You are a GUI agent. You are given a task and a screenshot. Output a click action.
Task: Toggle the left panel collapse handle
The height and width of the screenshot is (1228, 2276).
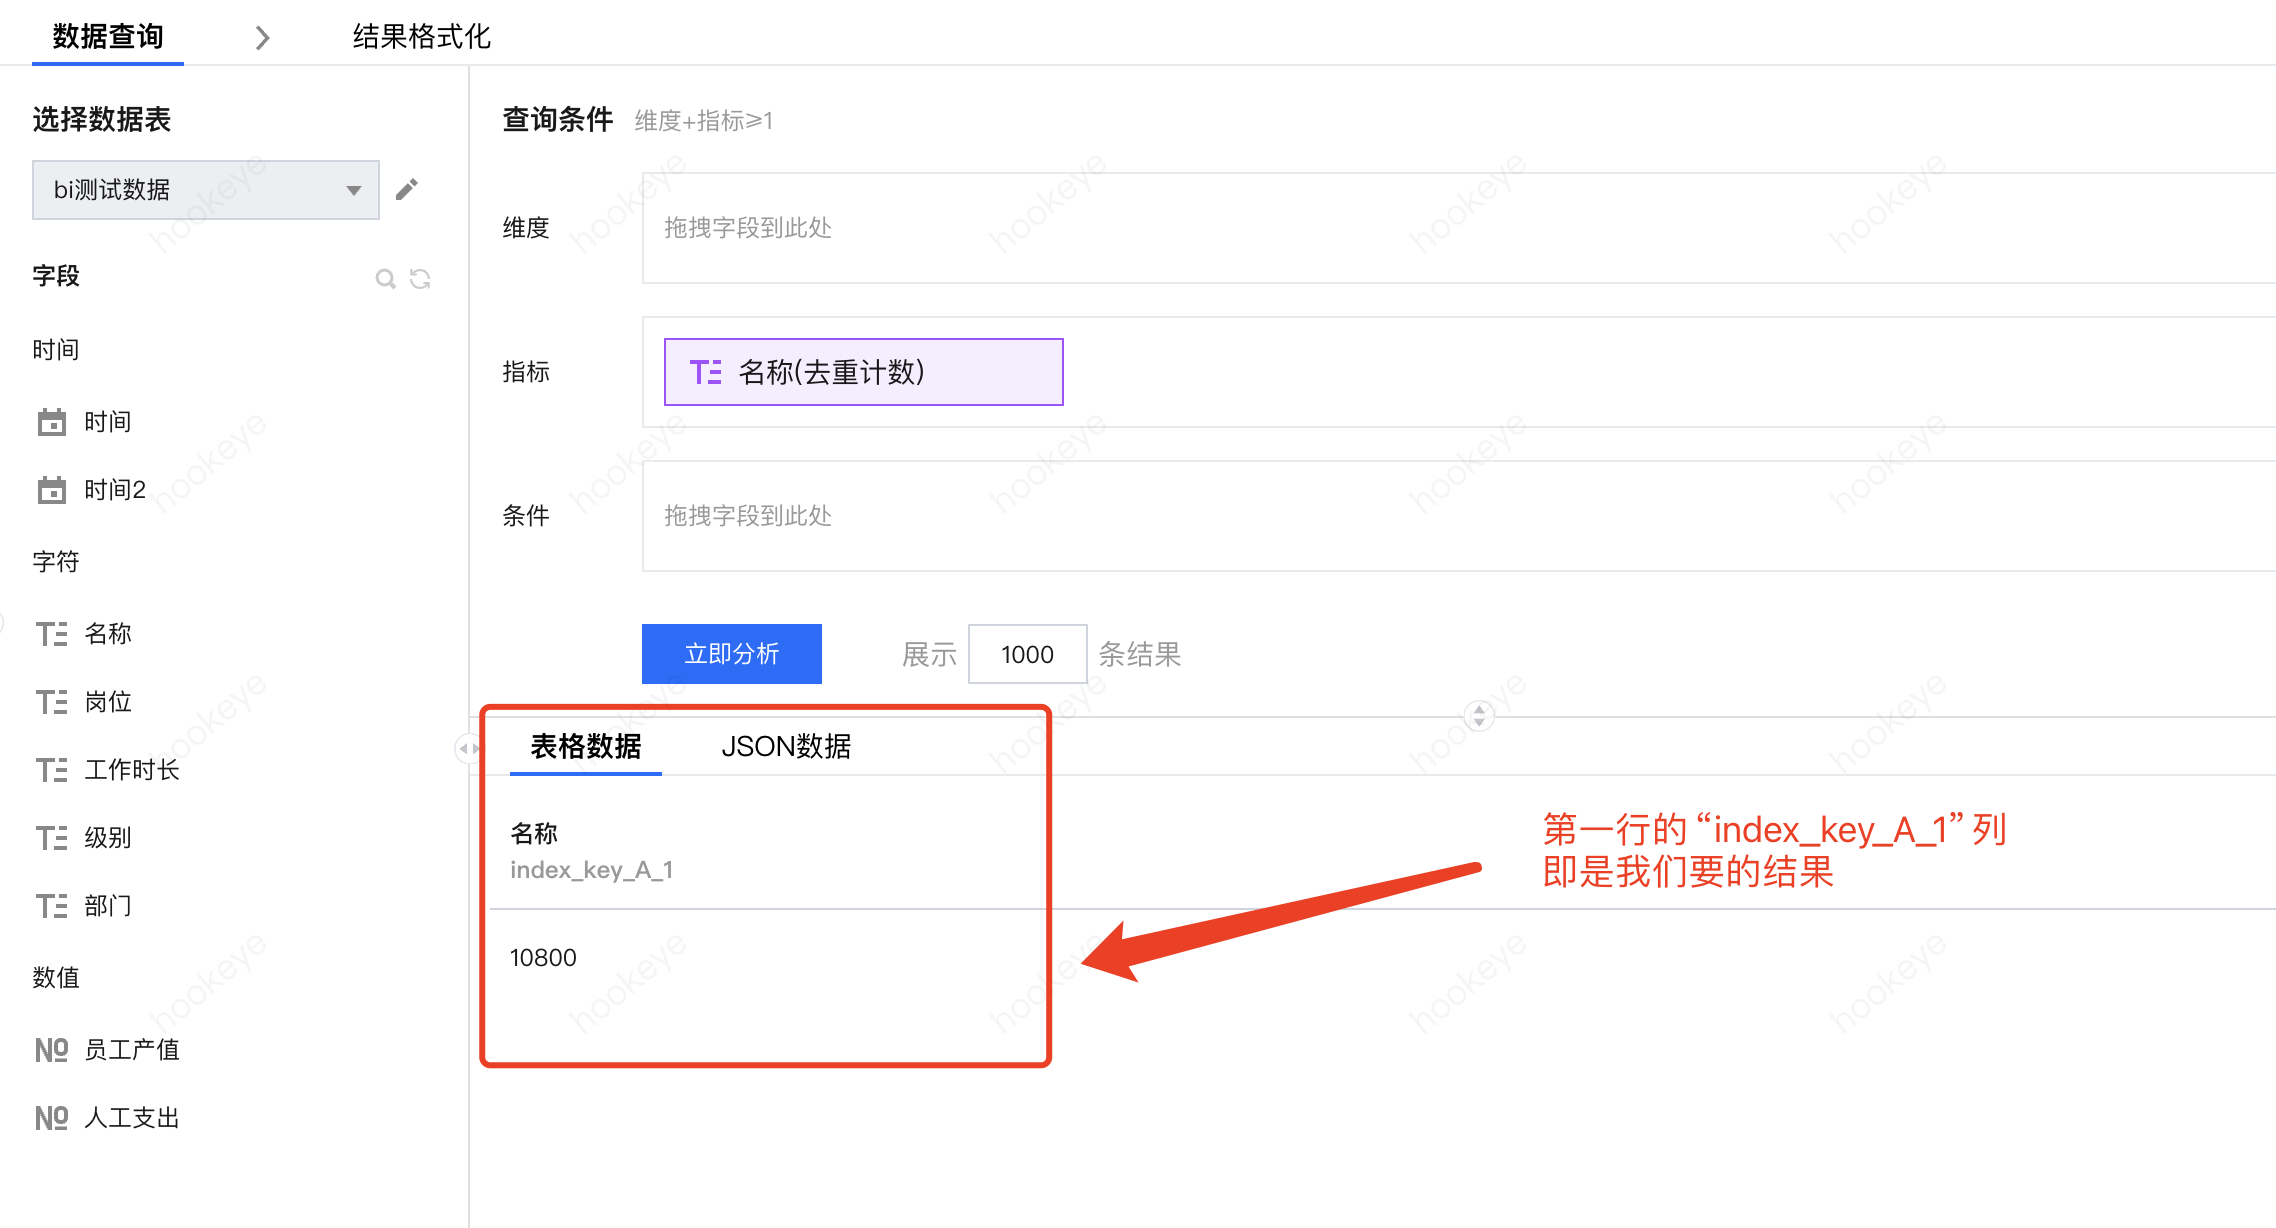click(x=467, y=748)
